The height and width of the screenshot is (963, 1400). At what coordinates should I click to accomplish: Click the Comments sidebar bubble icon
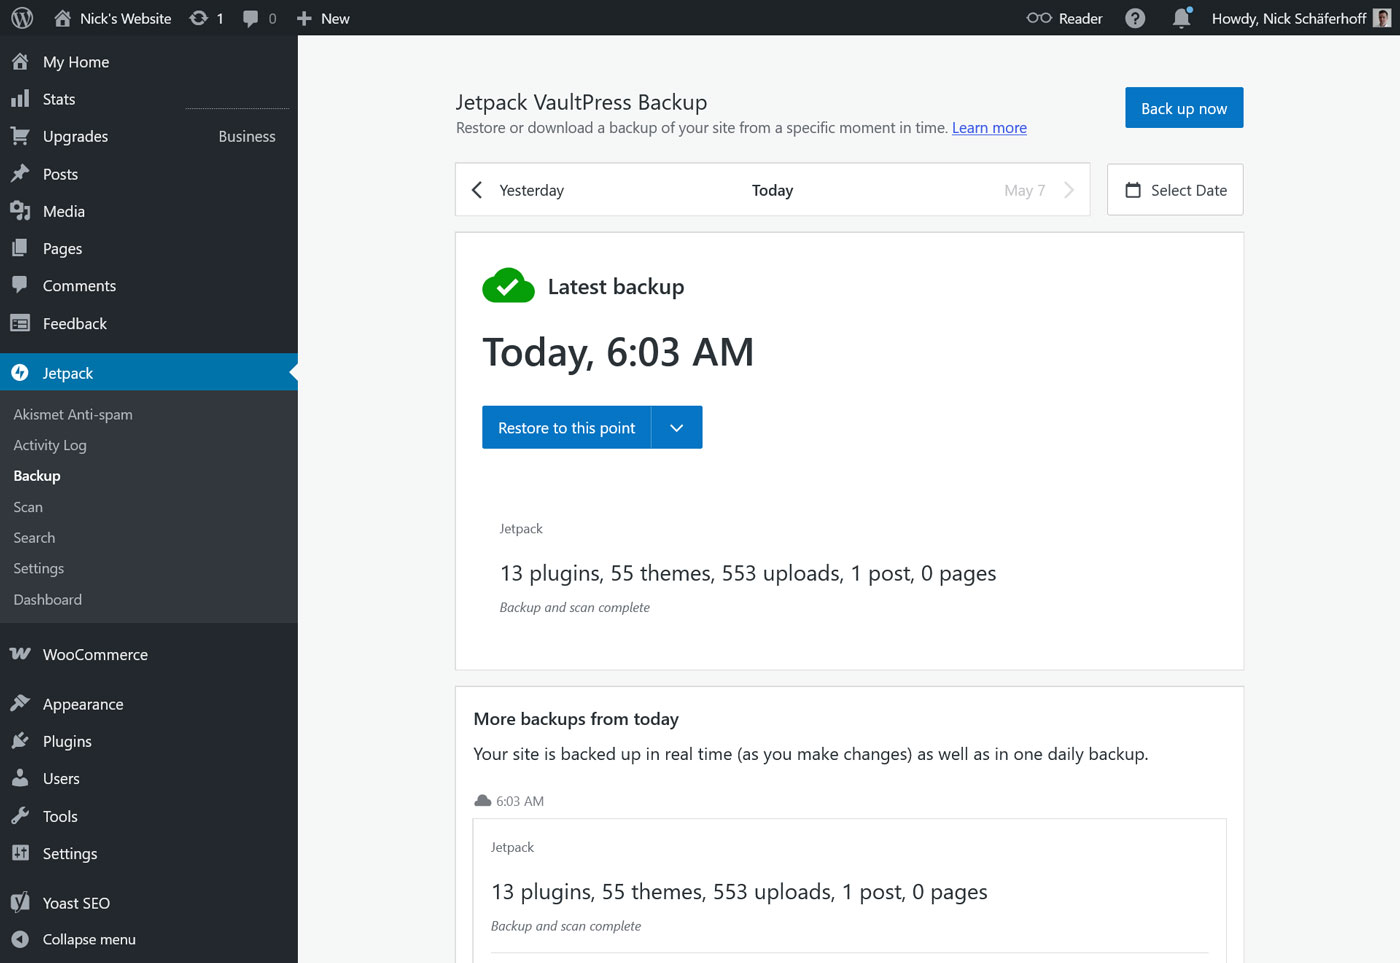pos(20,285)
